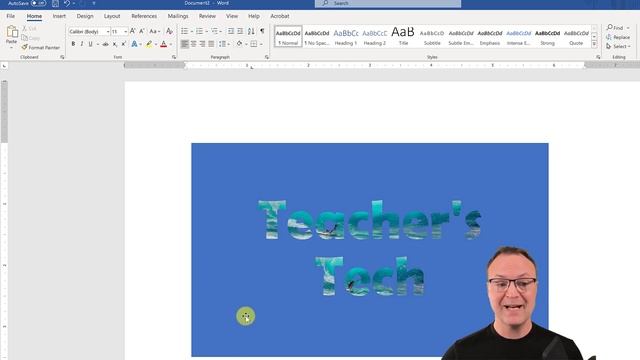Toggle Strikethrough formatting
The height and width of the screenshot is (360, 640).
105,44
